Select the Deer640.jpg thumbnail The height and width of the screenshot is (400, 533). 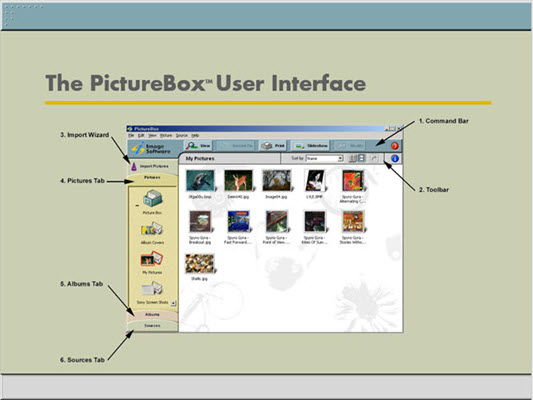pyautogui.click(x=238, y=180)
